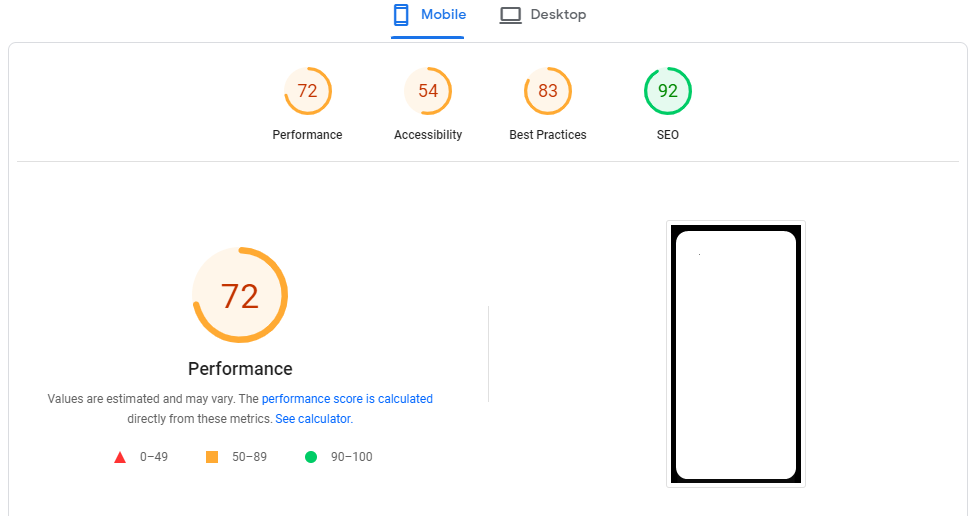The height and width of the screenshot is (516, 976).
Task: Click the red triangle legend icon
Action: pyautogui.click(x=120, y=457)
